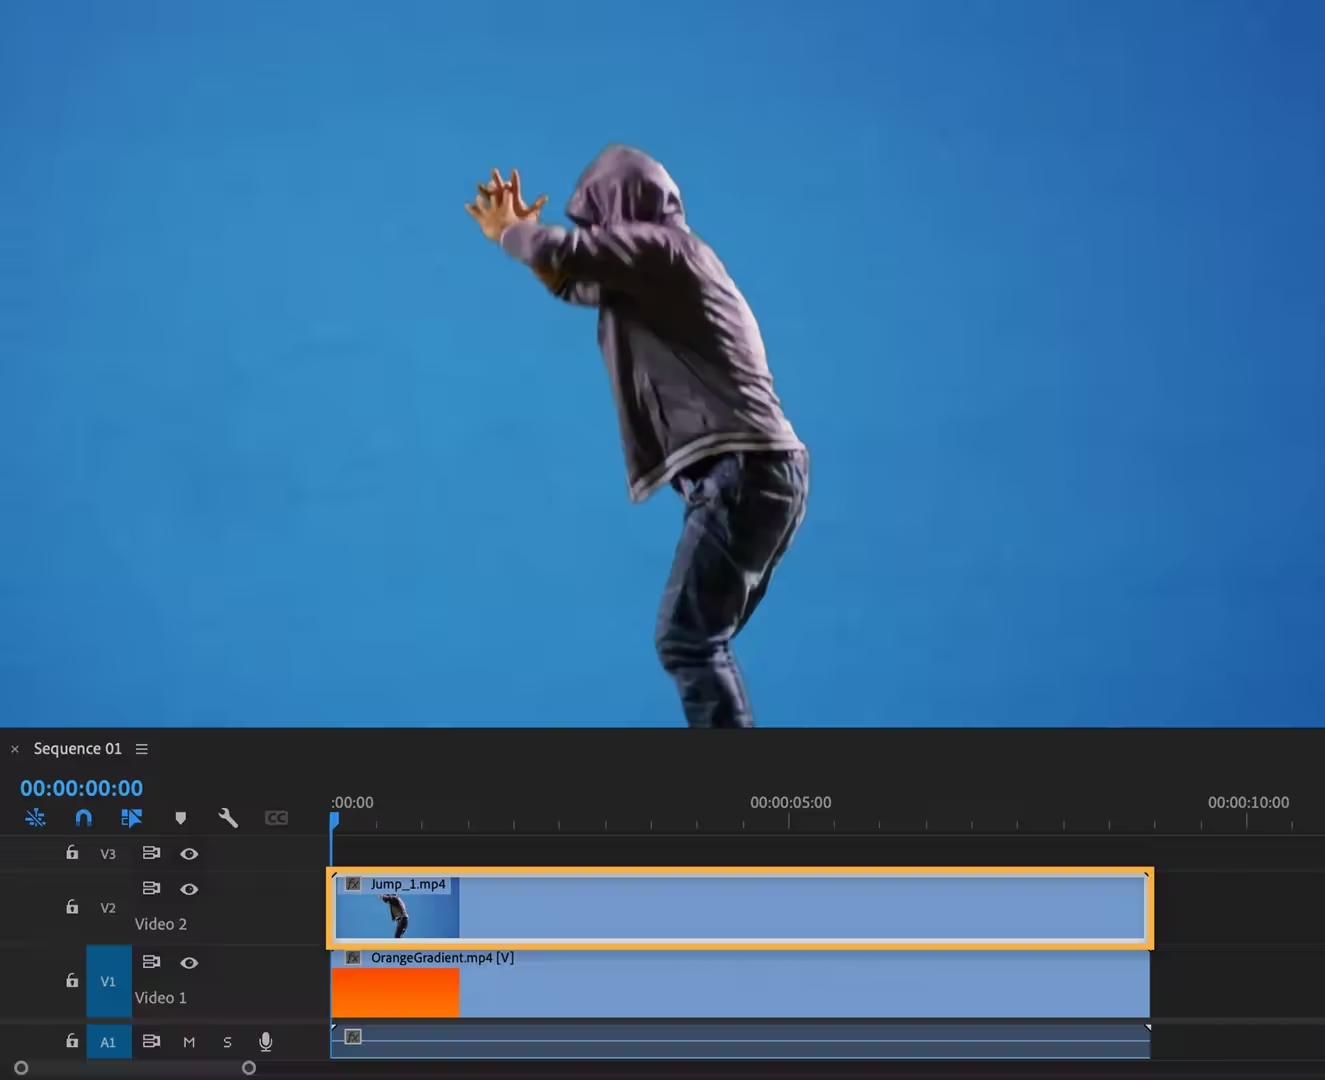Image resolution: width=1325 pixels, height=1080 pixels.
Task: Open Timeline Display Settings wrench
Action: tap(228, 818)
